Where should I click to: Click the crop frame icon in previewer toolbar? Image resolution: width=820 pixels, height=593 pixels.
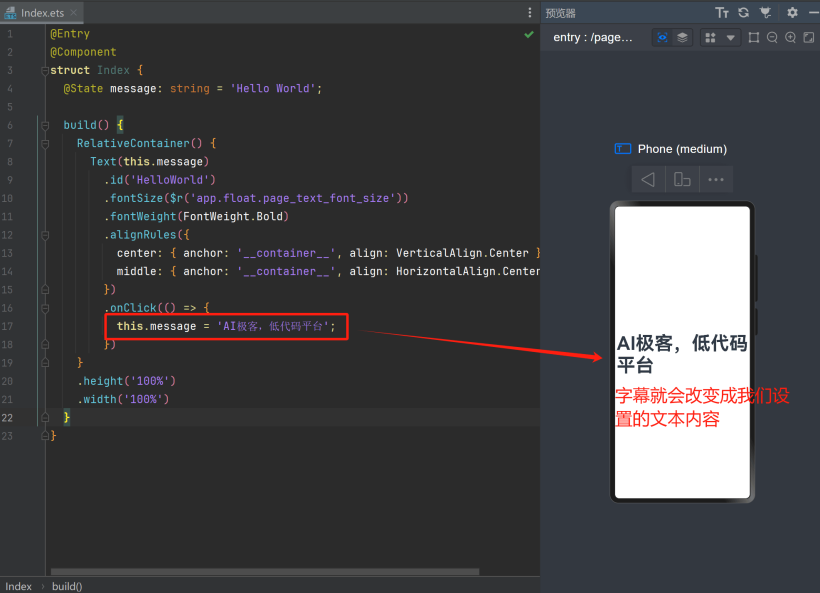pos(754,37)
